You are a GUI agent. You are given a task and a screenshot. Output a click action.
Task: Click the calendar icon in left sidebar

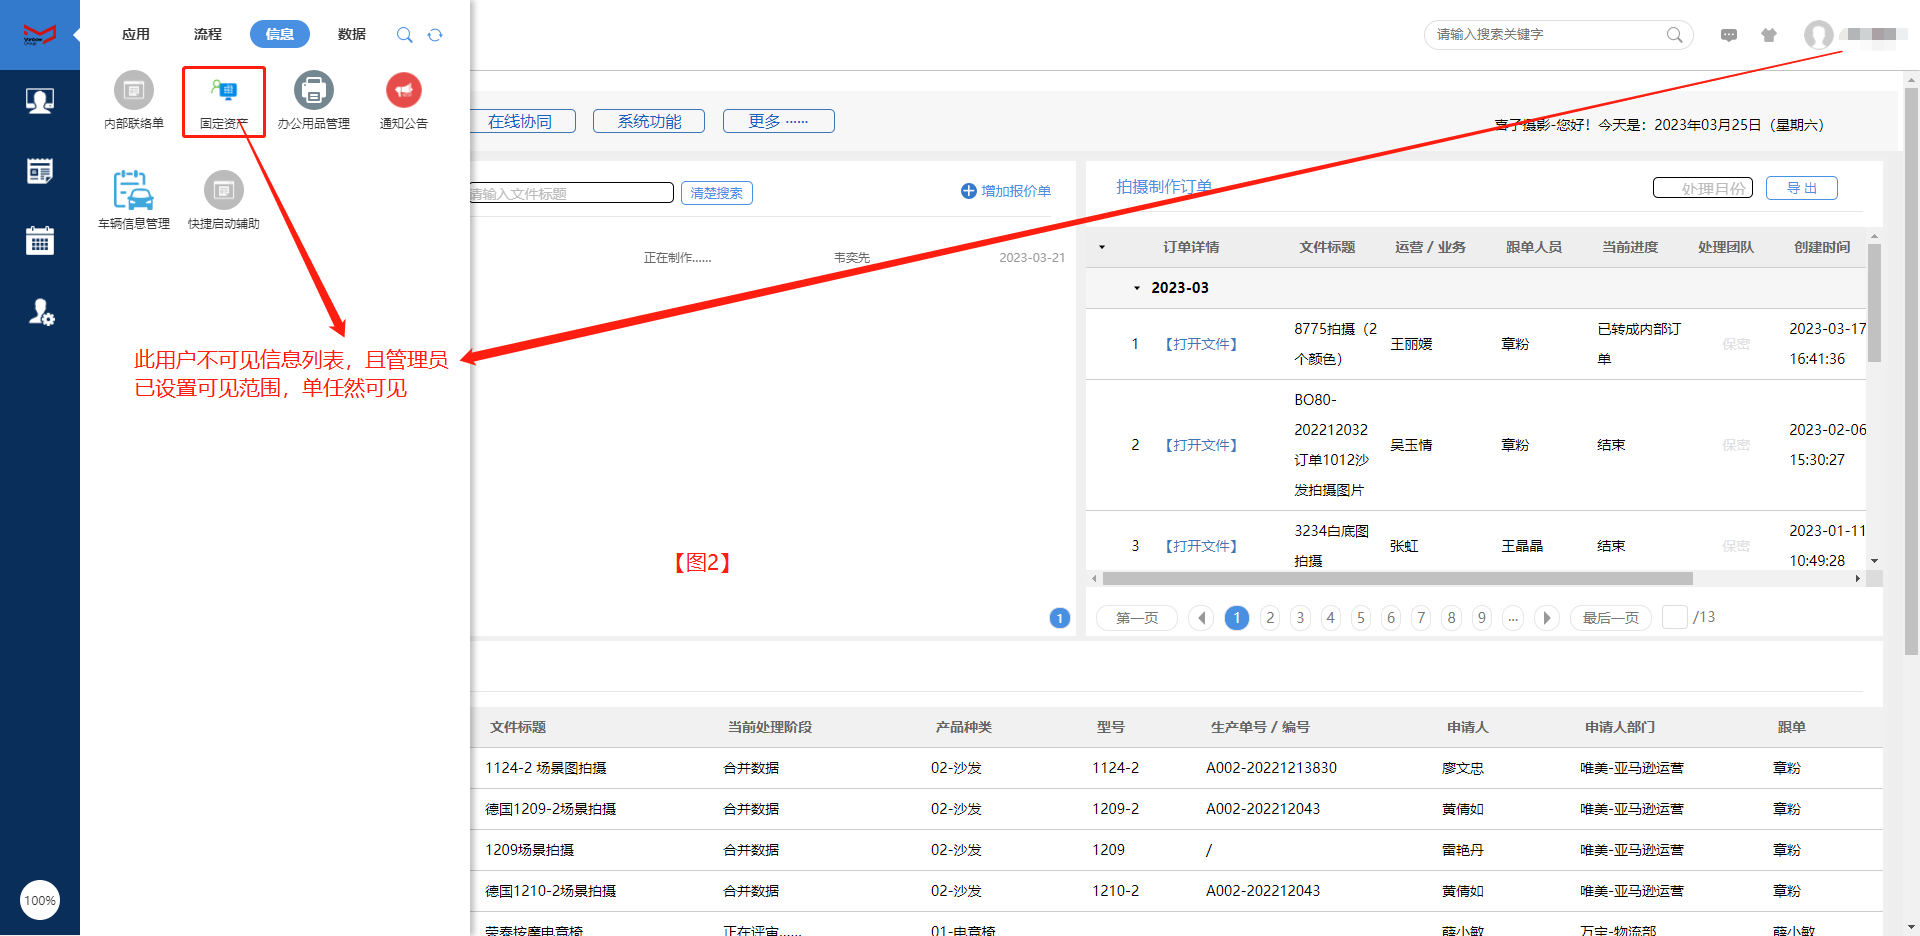[40, 241]
